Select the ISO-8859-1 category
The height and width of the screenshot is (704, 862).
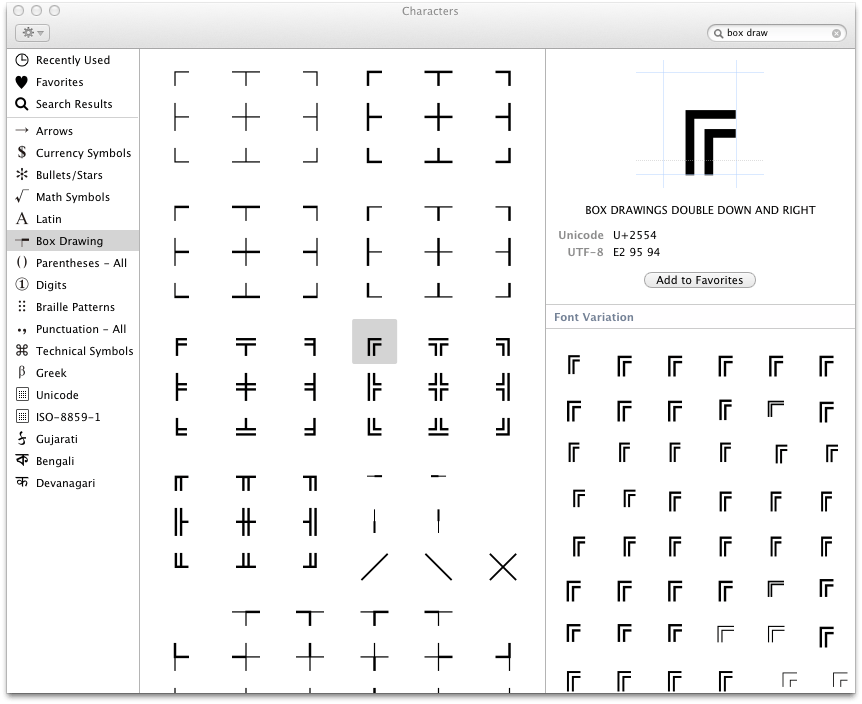pos(73,417)
